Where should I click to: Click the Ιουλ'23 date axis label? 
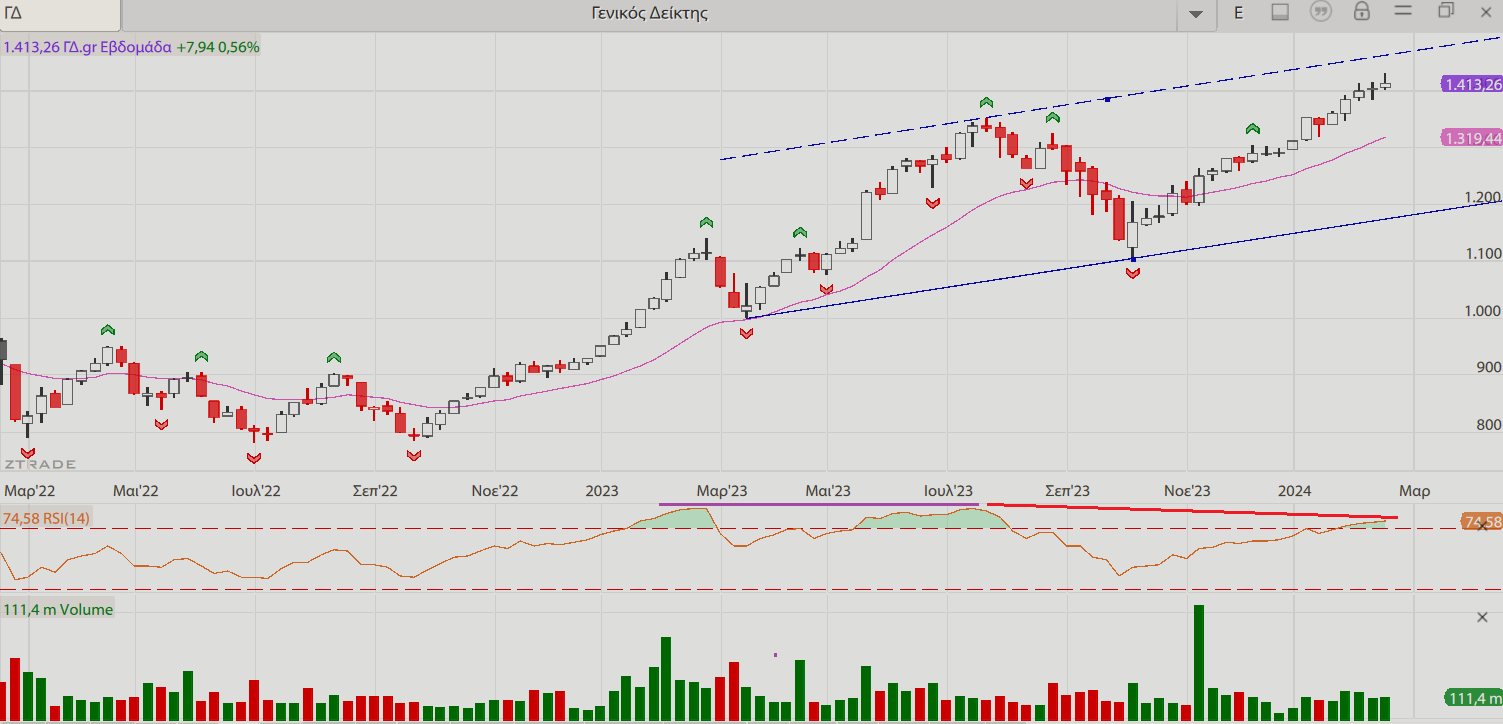coord(950,491)
